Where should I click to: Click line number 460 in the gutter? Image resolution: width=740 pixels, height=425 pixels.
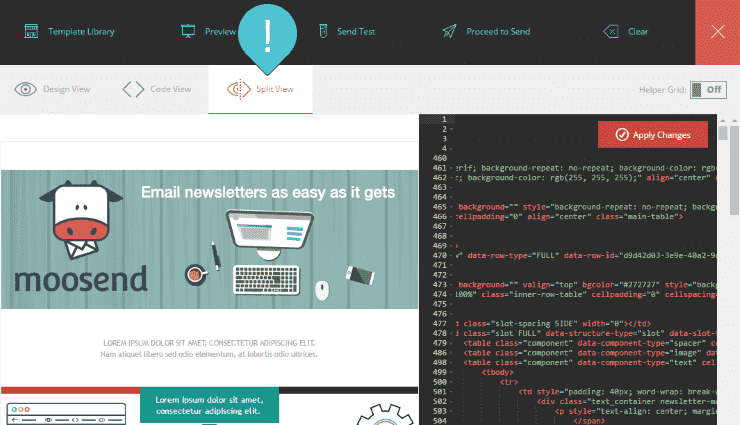[439, 158]
